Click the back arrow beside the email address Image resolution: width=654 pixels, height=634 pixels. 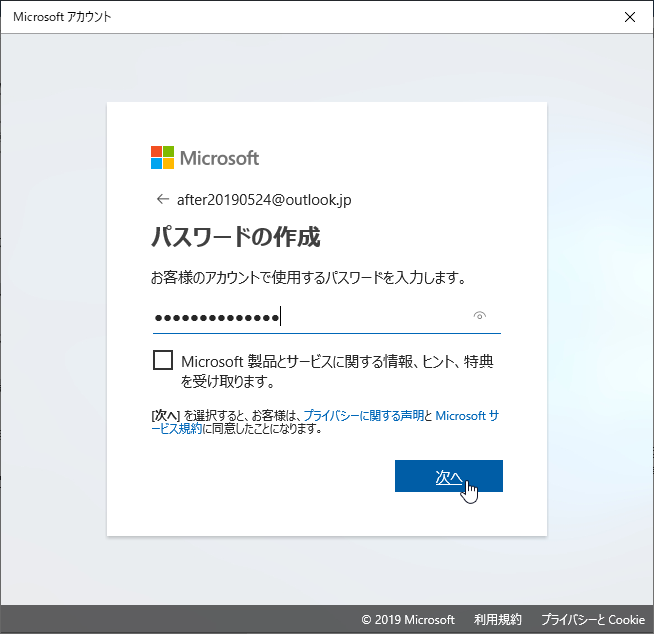coord(162,199)
